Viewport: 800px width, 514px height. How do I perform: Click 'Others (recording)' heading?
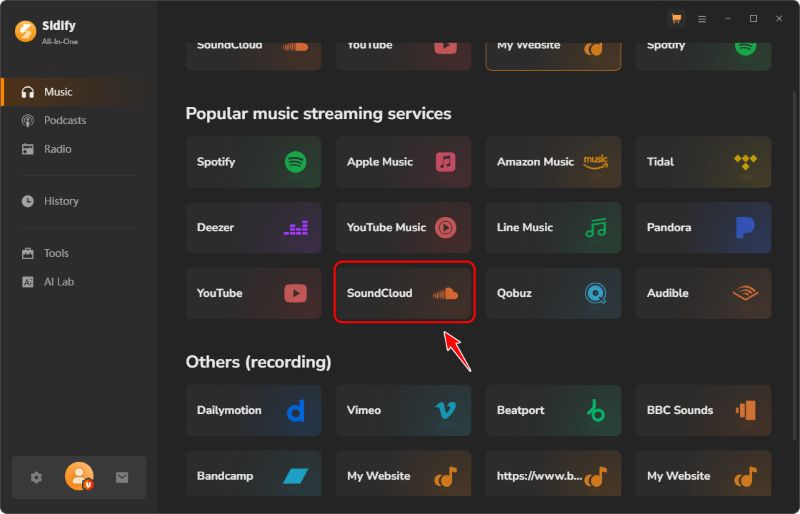[258, 362]
